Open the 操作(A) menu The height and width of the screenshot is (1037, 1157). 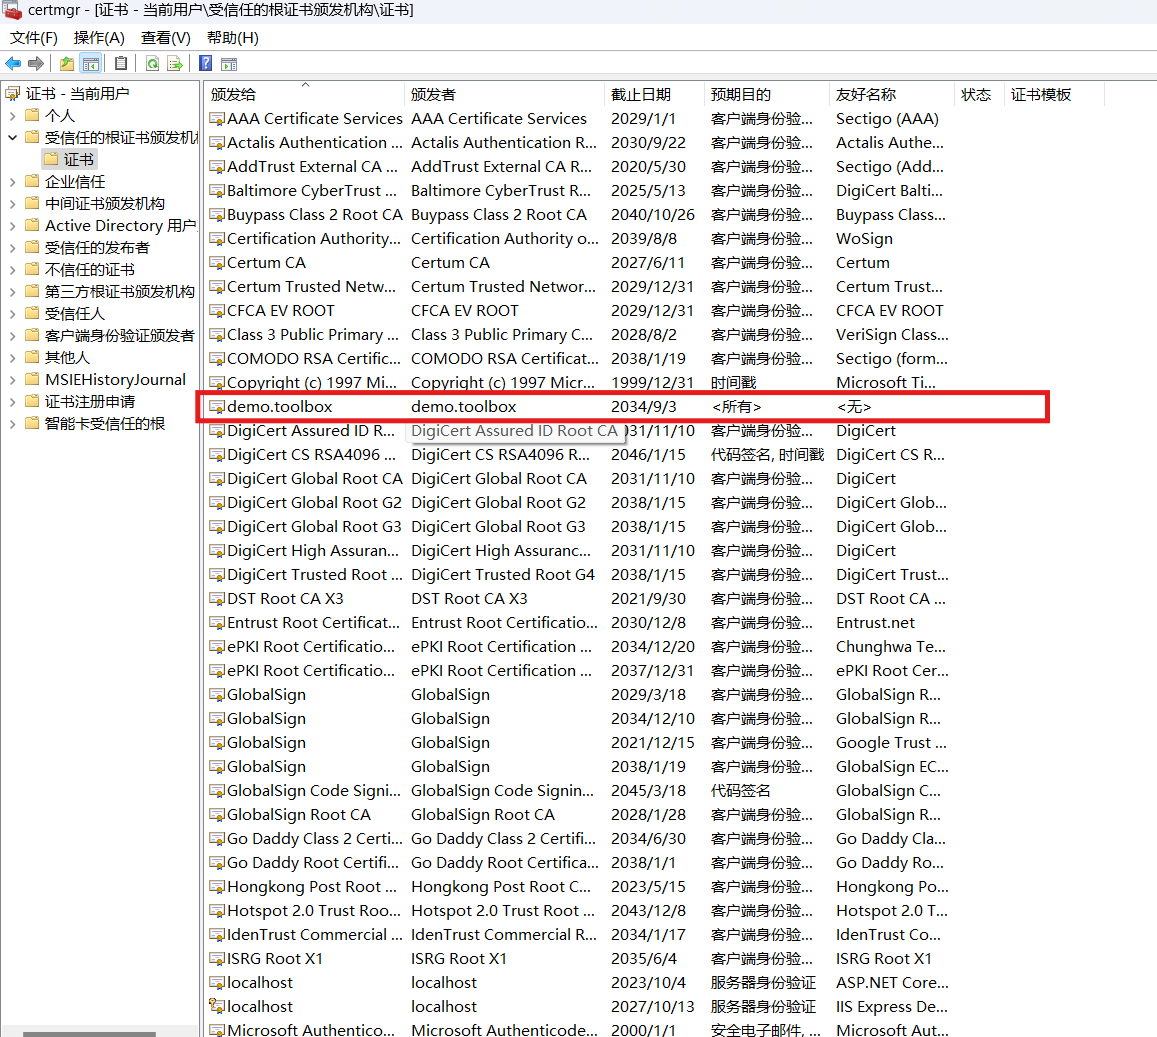tap(99, 38)
